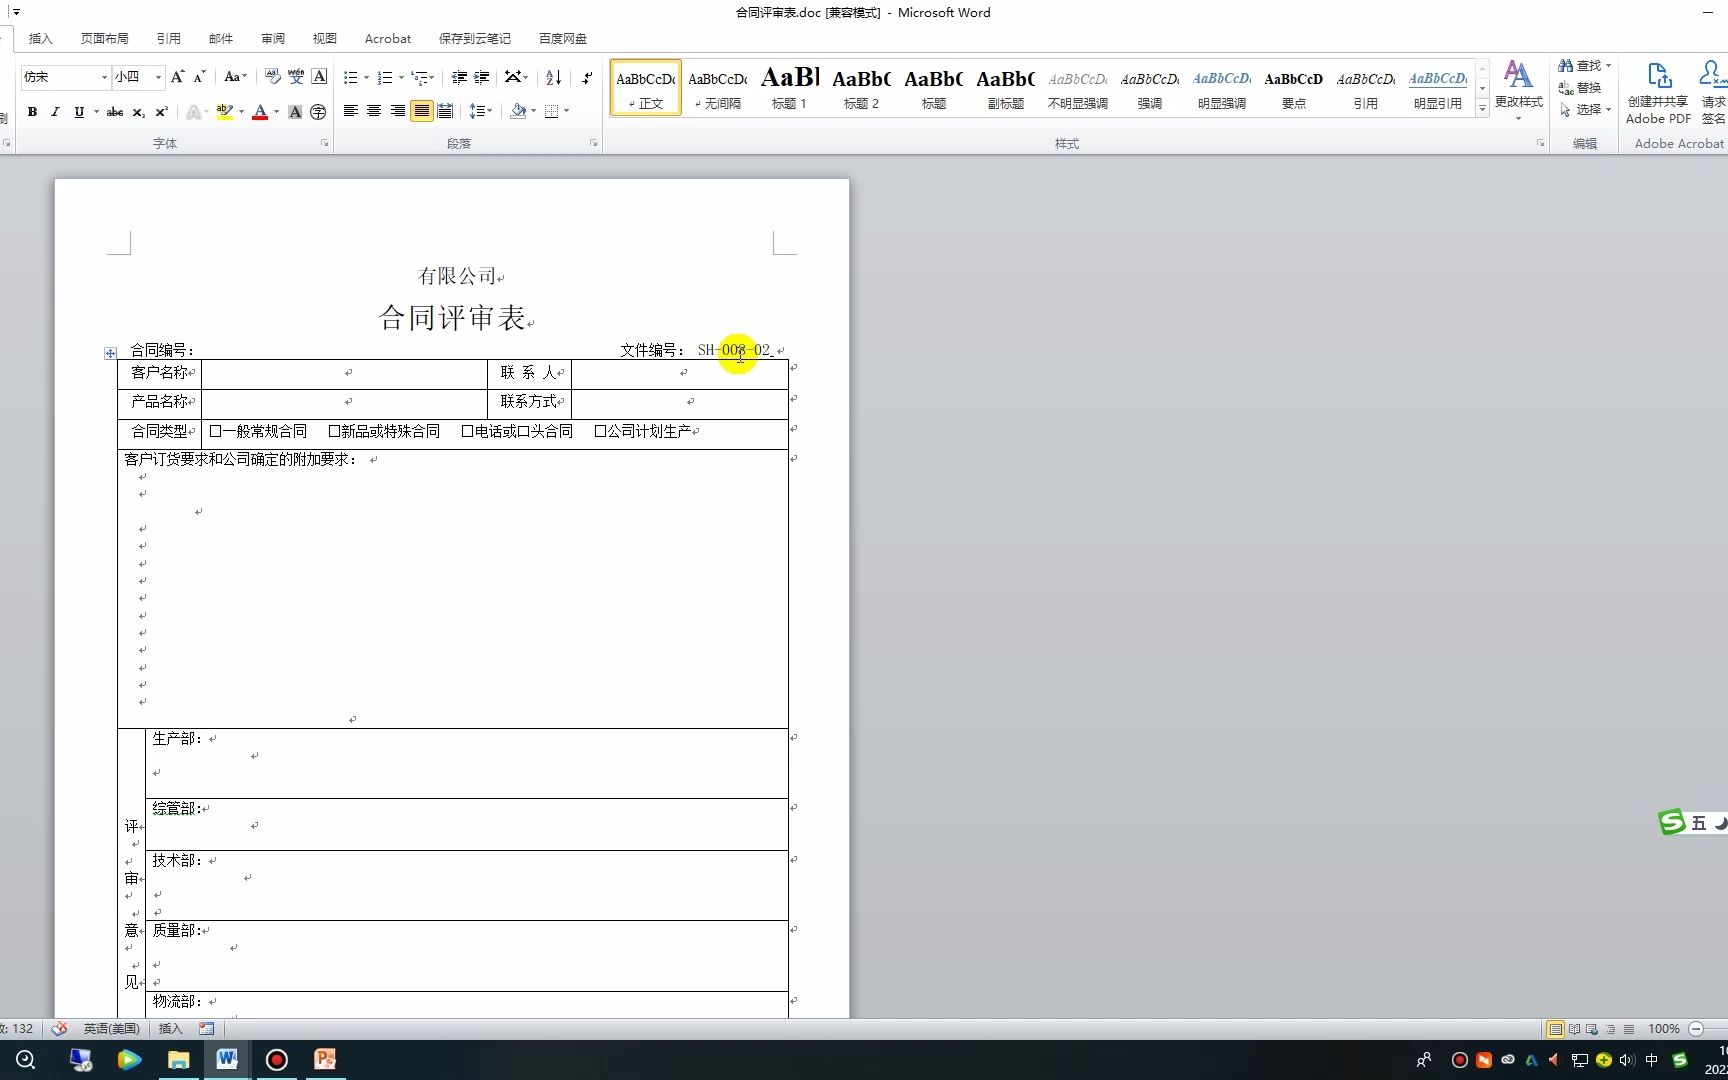This screenshot has width=1728, height=1080.
Task: Apply paragraph shading fill color
Action: pyautogui.click(x=518, y=111)
